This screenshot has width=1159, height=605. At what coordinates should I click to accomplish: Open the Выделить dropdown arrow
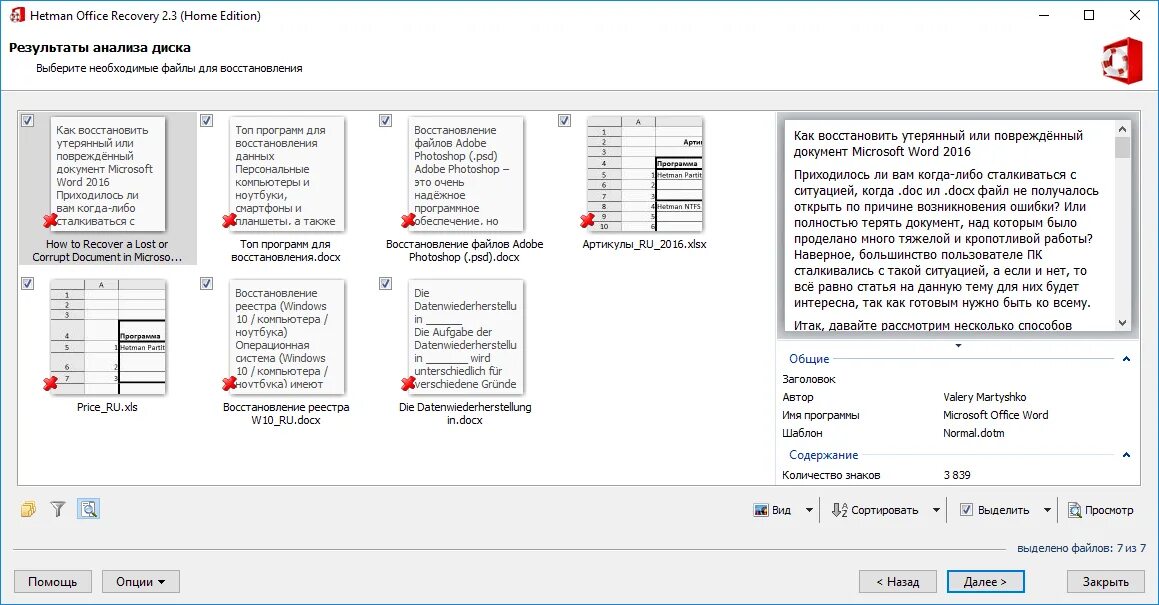point(1047,510)
